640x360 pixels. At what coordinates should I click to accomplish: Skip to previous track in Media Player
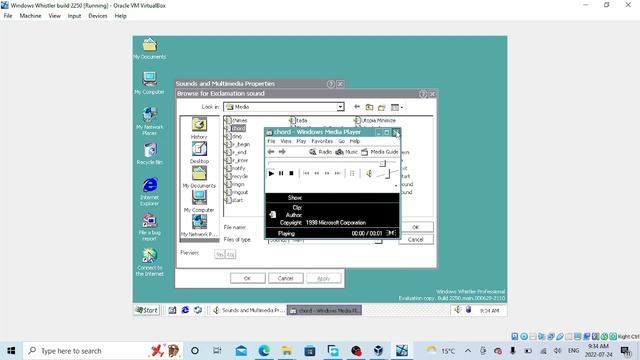tap(306, 173)
